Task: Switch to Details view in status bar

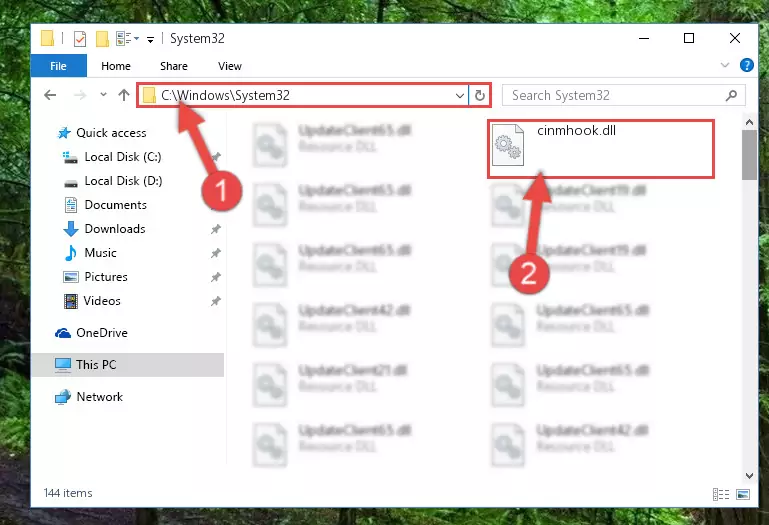Action: (x=720, y=494)
